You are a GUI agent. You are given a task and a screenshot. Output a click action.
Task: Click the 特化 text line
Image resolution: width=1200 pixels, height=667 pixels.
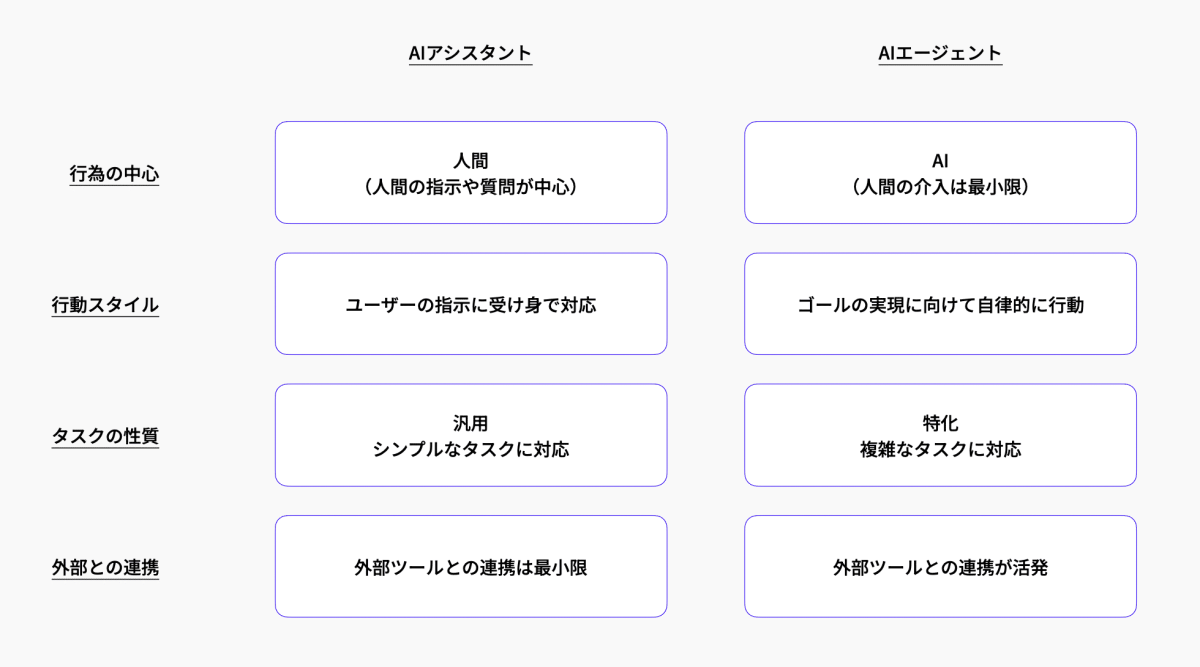coord(940,423)
